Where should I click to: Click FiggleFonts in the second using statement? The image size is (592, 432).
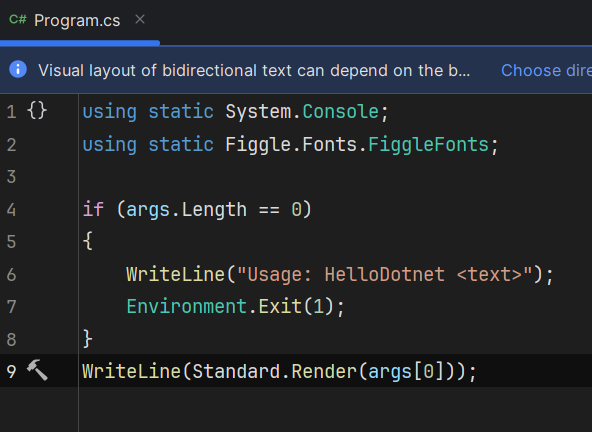pyautogui.click(x=429, y=145)
